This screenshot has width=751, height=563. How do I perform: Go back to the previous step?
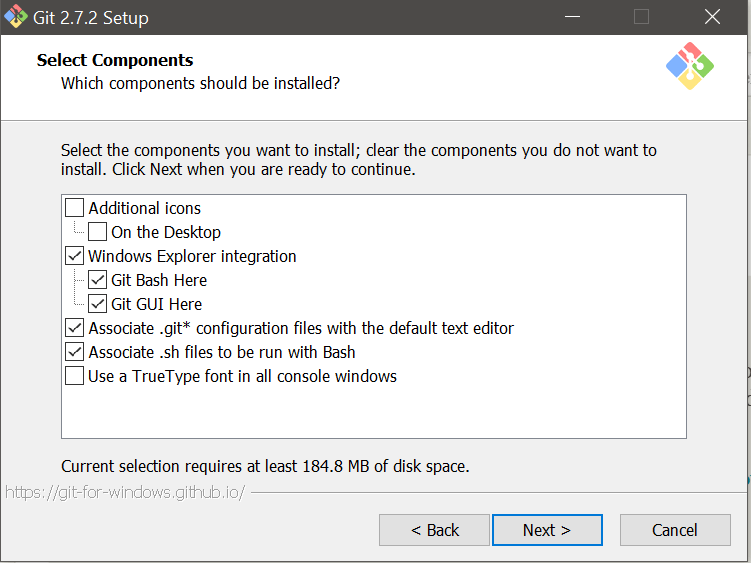(434, 530)
